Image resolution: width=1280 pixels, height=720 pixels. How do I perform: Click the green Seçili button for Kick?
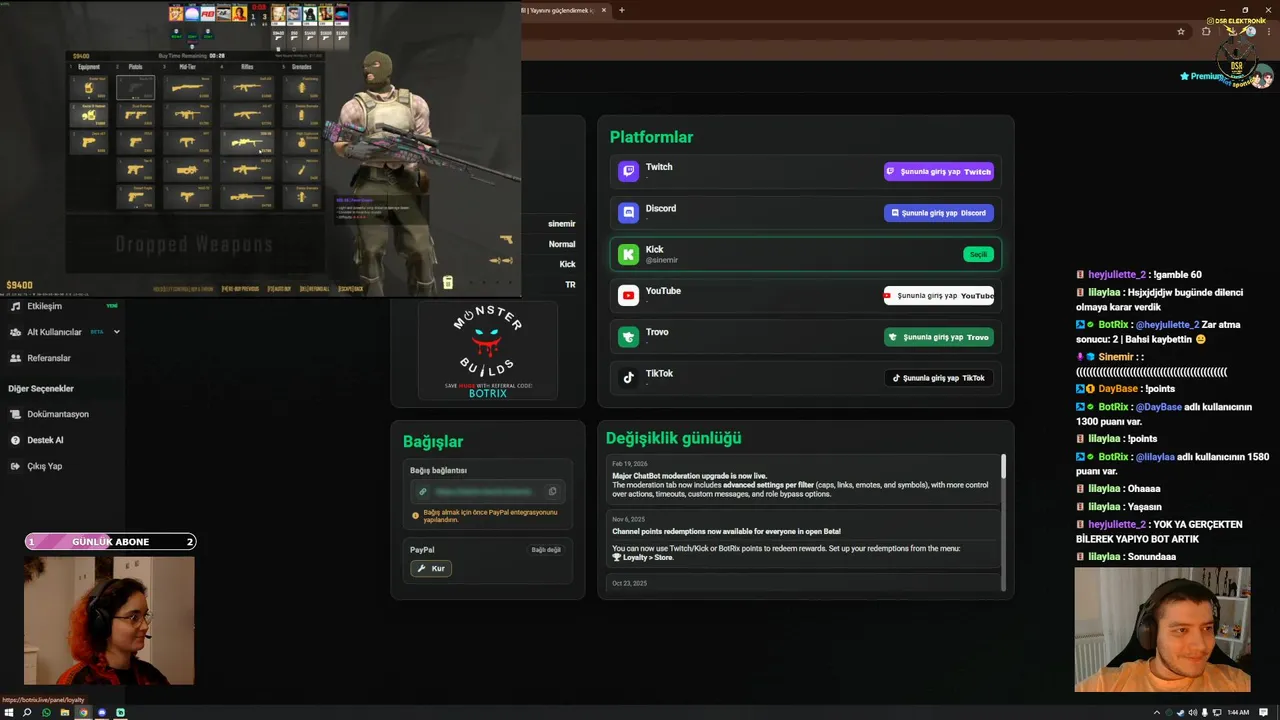point(978,254)
